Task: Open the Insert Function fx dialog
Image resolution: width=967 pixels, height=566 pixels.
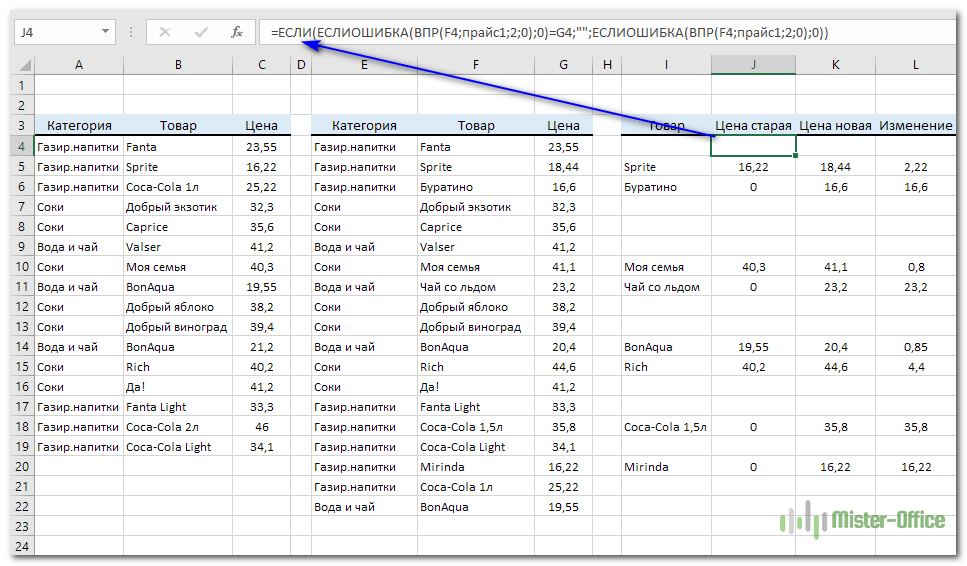Action: pyautogui.click(x=237, y=32)
